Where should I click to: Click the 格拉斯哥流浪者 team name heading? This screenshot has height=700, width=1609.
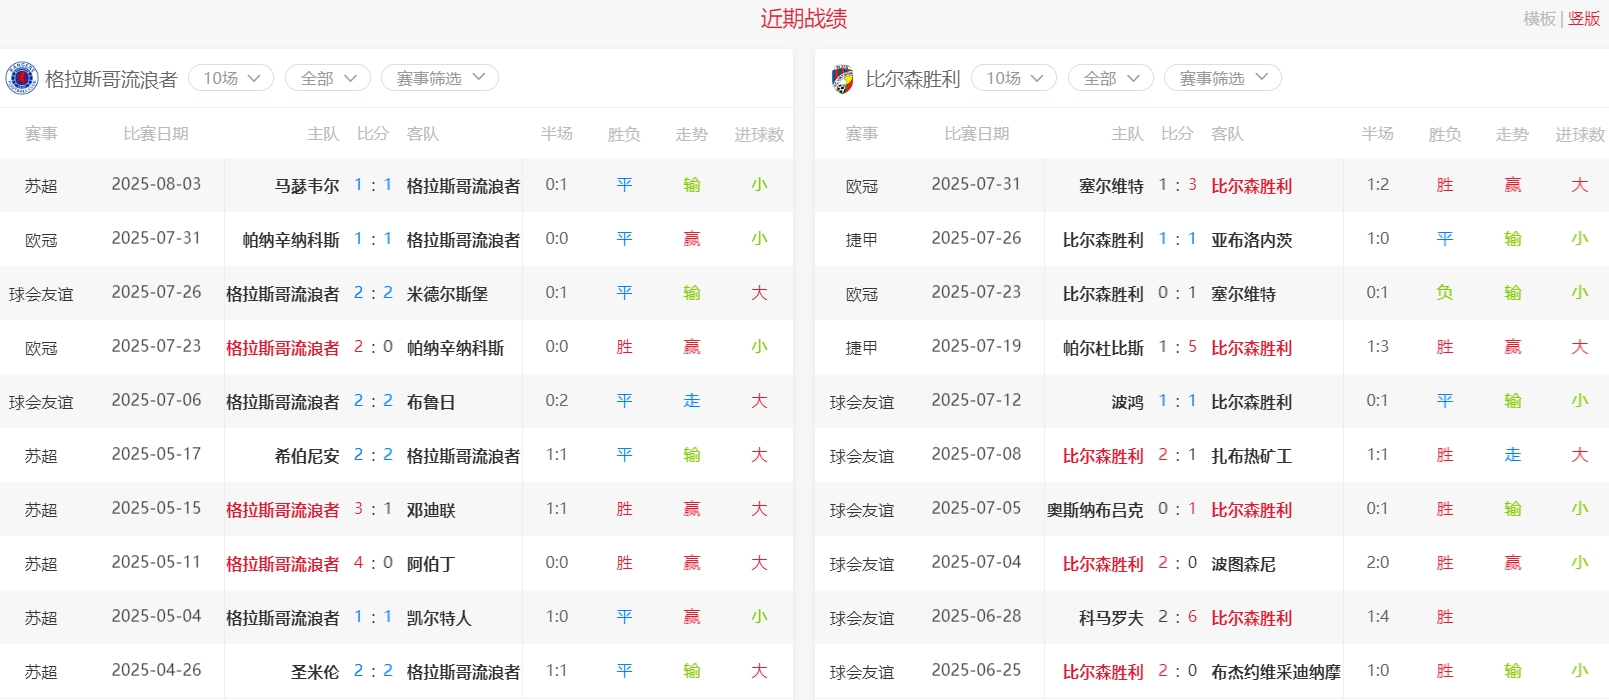pyautogui.click(x=111, y=79)
